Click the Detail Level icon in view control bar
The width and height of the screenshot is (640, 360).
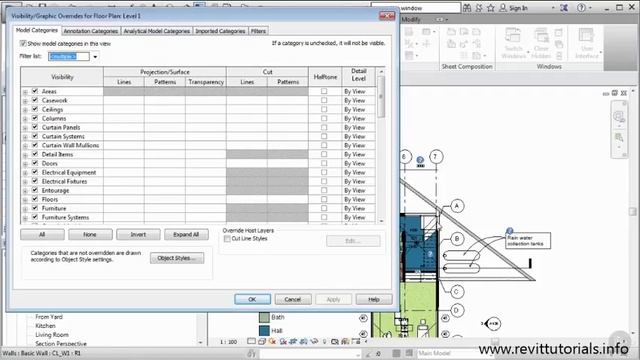pos(251,342)
